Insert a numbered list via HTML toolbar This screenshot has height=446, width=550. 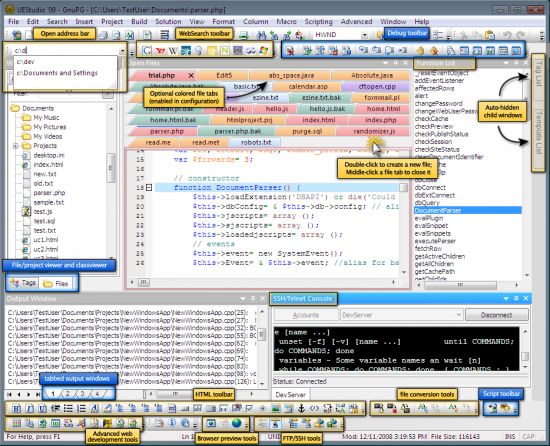(81, 408)
